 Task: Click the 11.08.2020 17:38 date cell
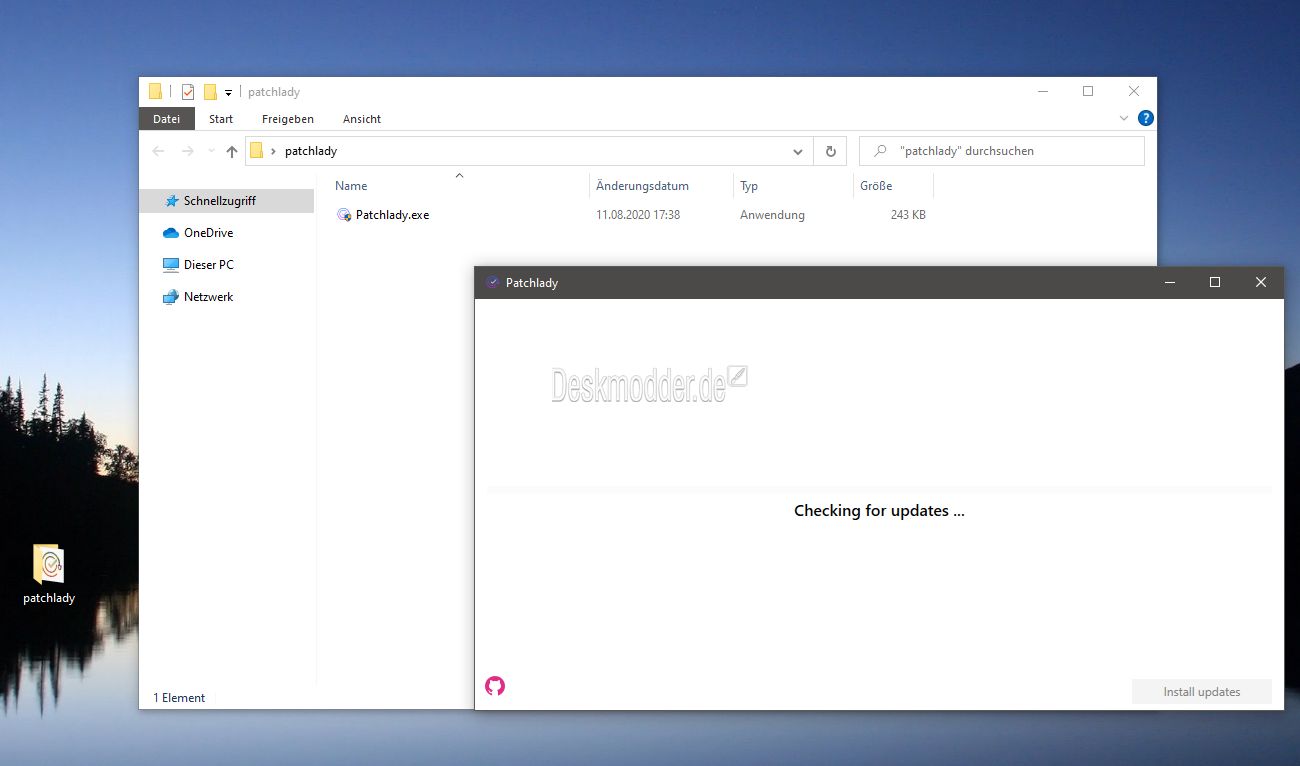tap(638, 215)
